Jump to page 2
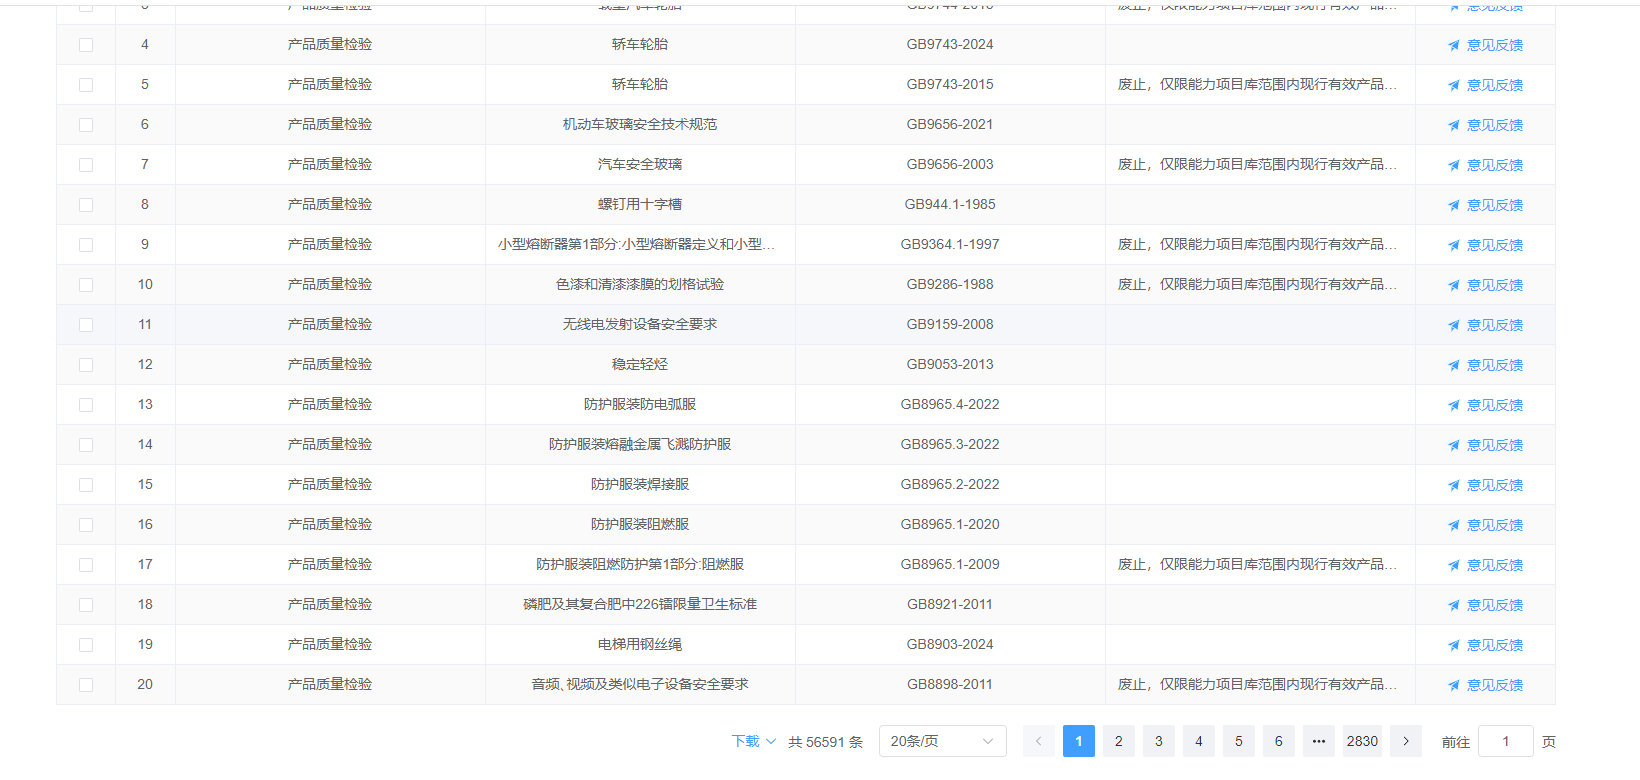Viewport: 1640px width, 780px height. tap(1119, 741)
